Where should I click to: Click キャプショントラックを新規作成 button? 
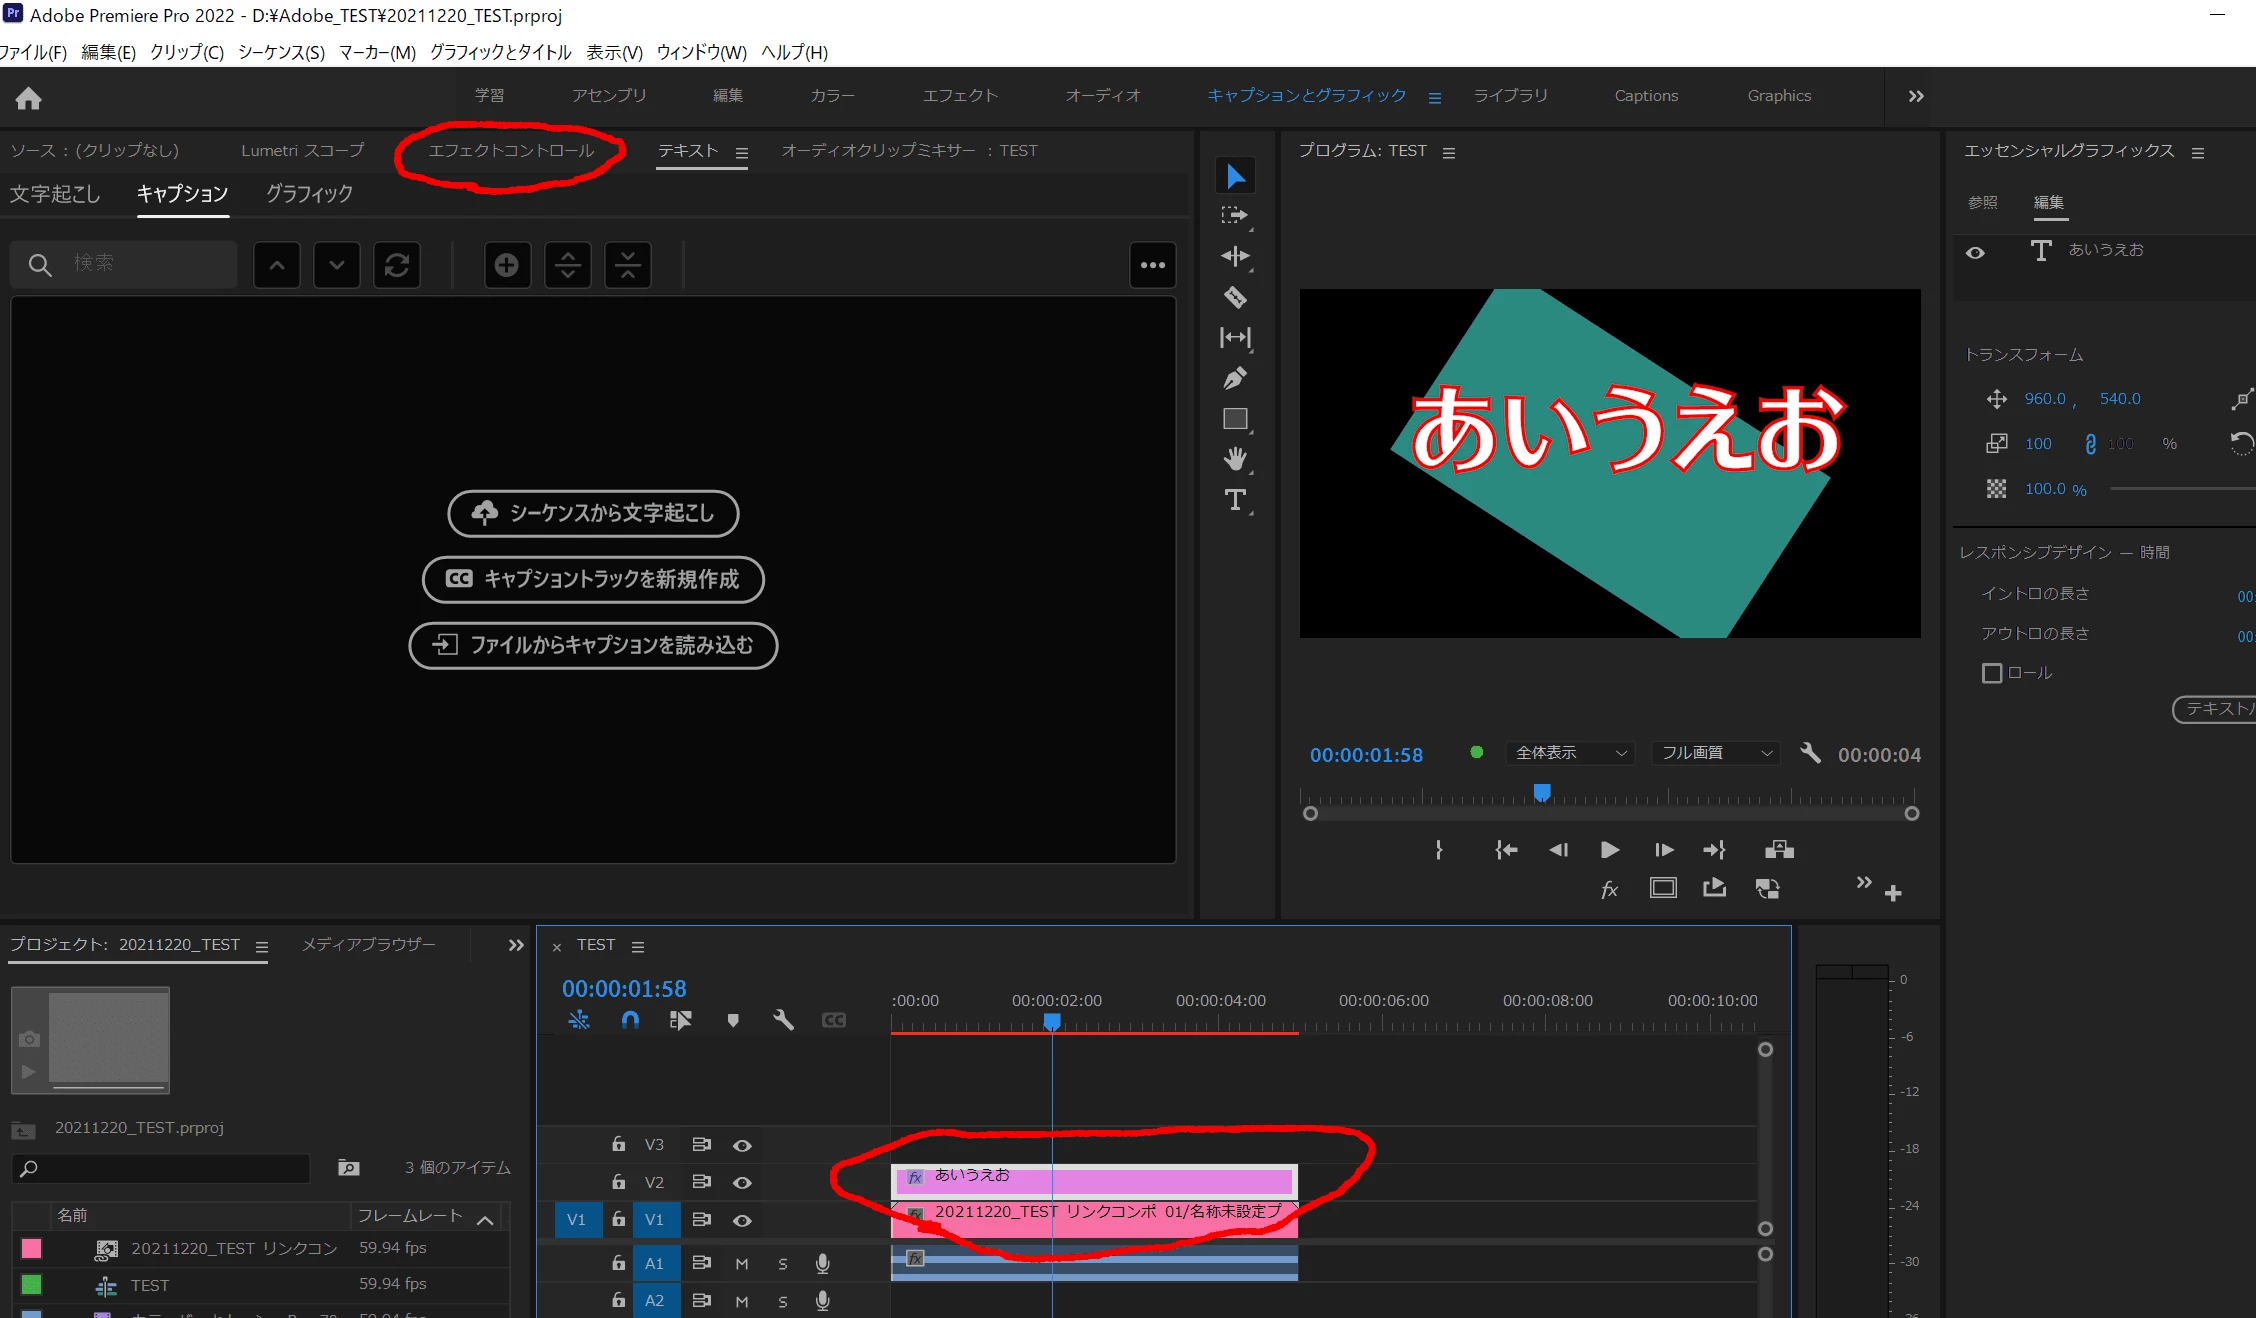593,579
